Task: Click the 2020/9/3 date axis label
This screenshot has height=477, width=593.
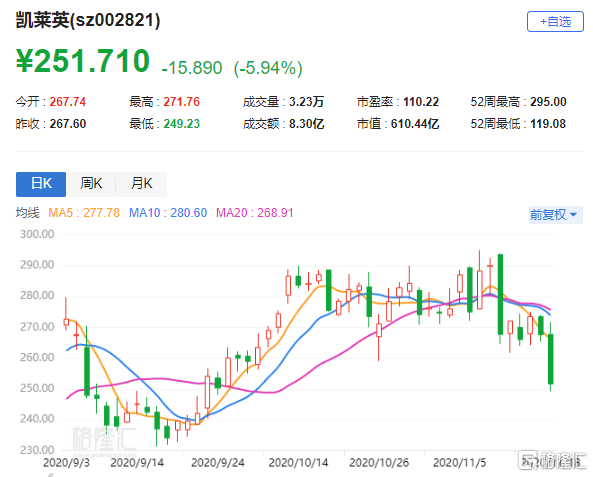Action: 66,463
